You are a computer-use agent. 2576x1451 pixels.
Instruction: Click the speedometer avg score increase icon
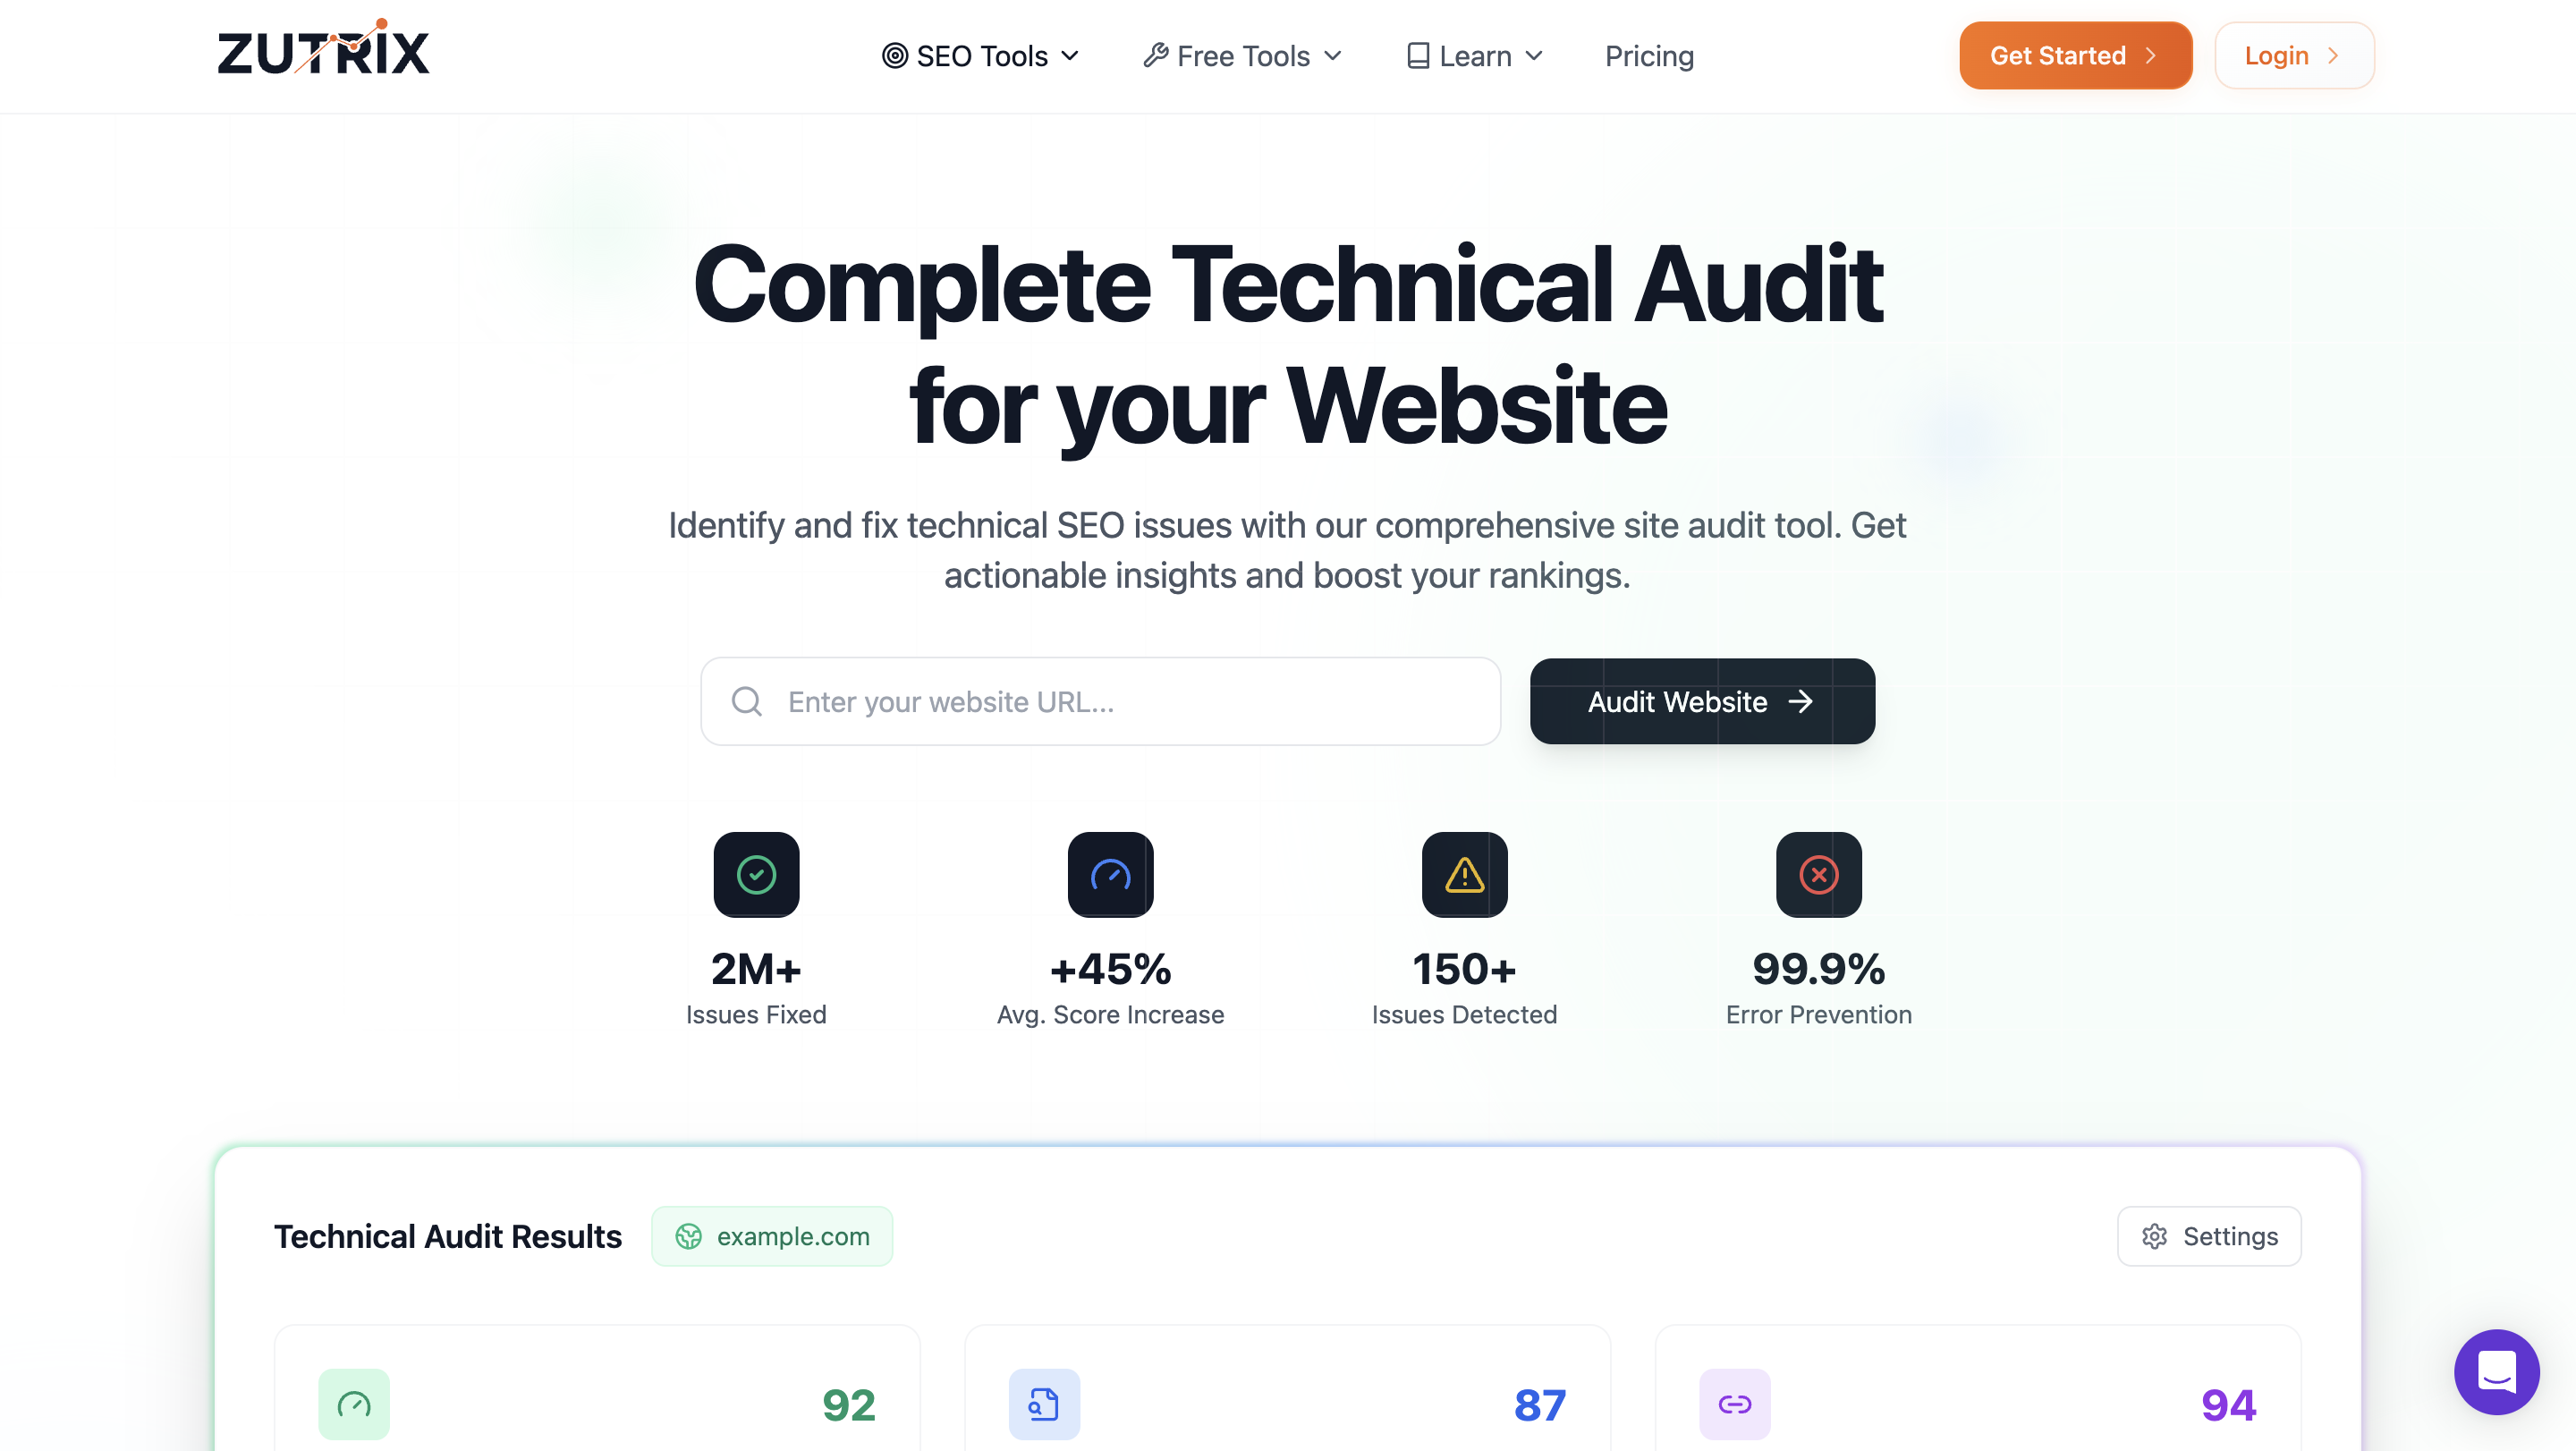click(1109, 874)
